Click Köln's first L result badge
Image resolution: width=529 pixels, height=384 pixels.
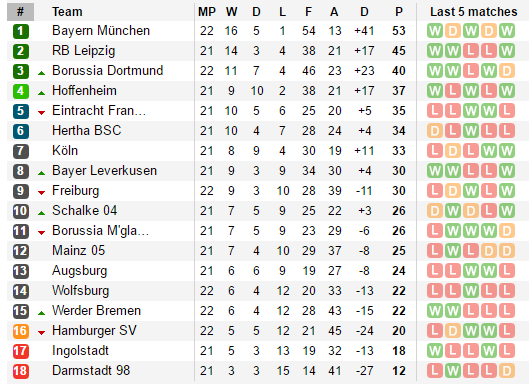(x=435, y=151)
